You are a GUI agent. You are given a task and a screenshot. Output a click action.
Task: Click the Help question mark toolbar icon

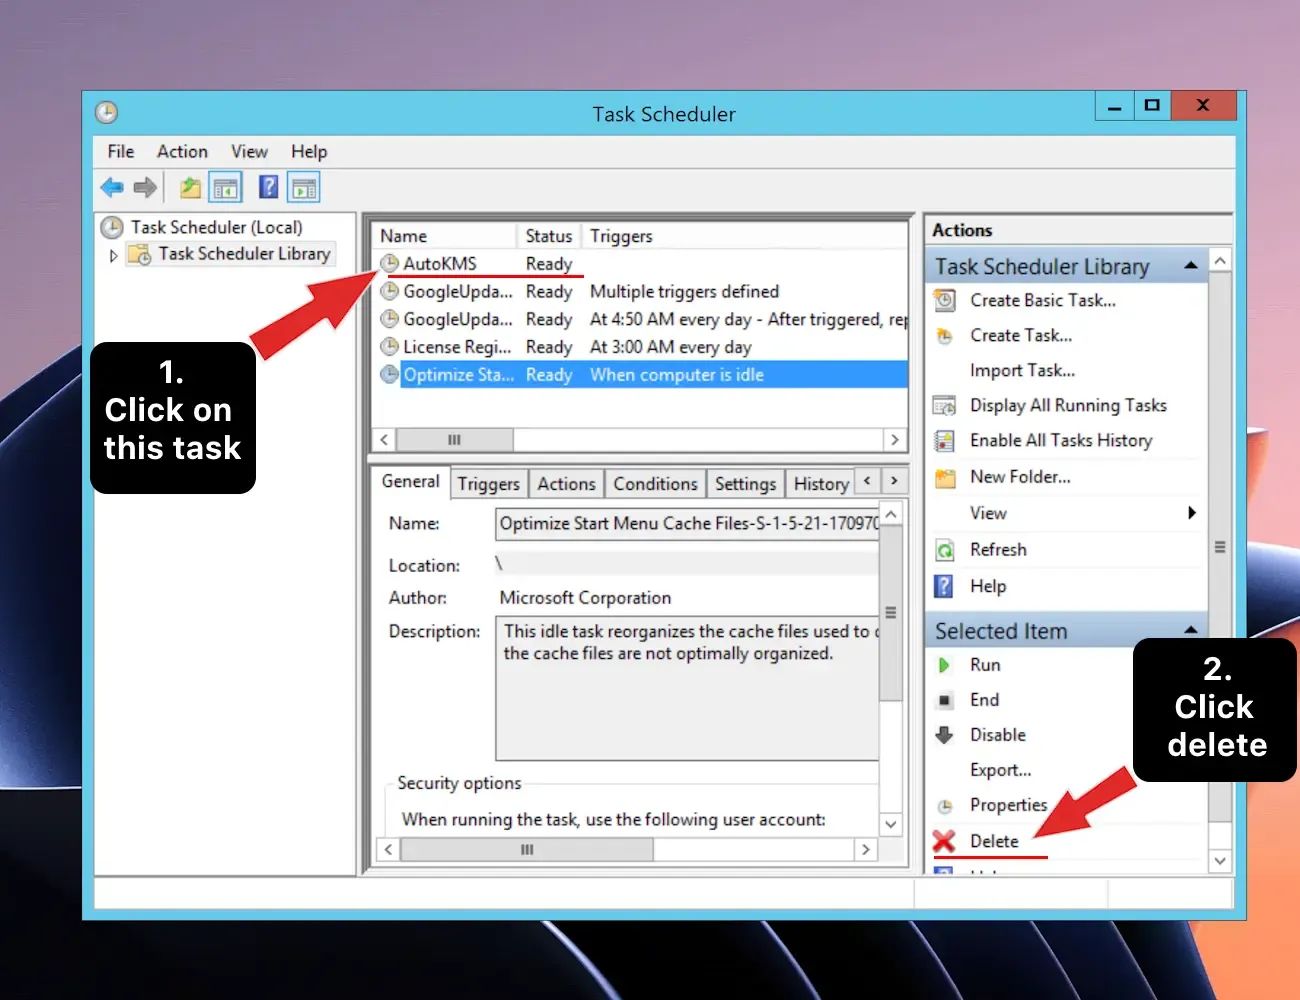(267, 186)
